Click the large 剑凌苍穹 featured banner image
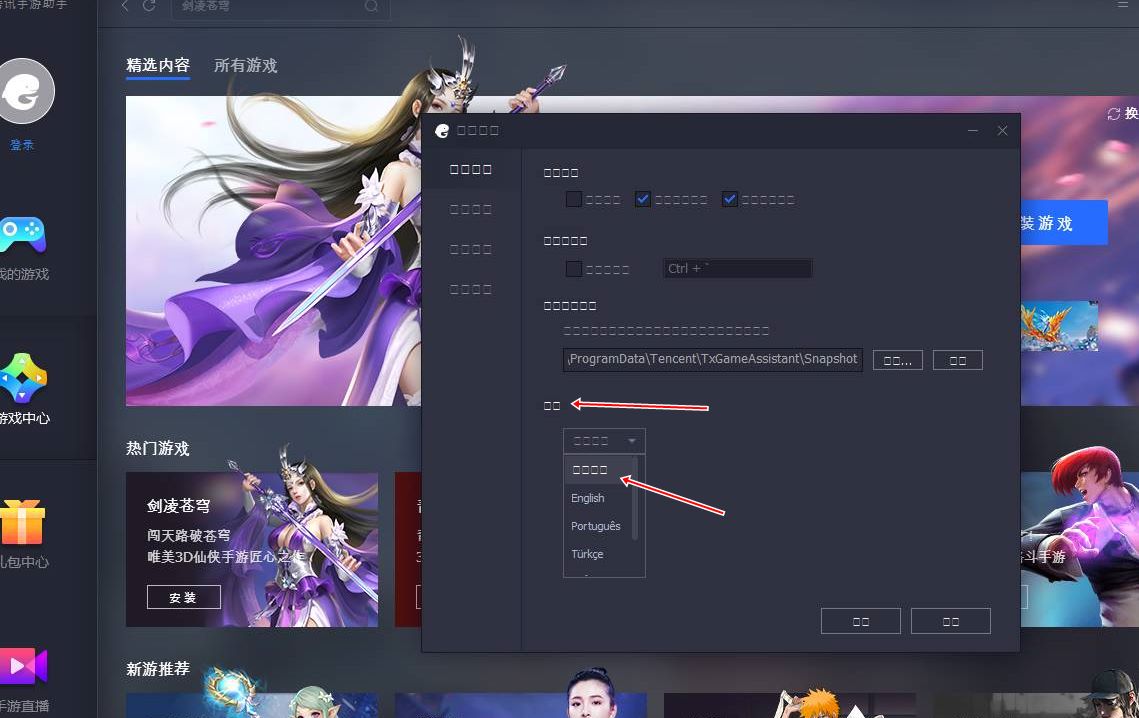This screenshot has height=718, width=1139. point(273,251)
